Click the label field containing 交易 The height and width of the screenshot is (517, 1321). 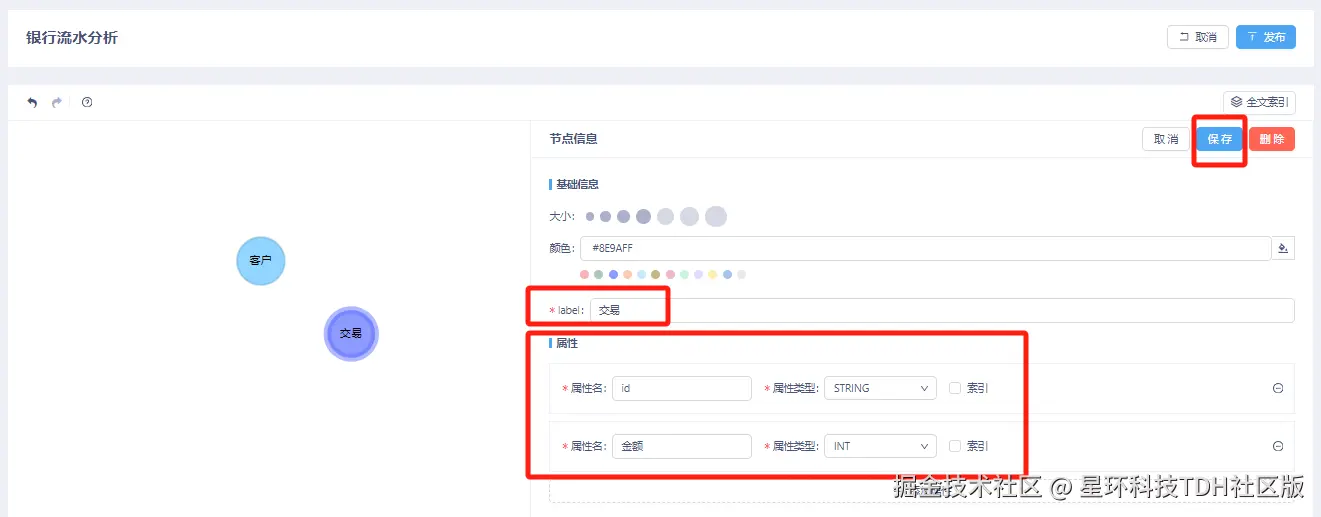point(942,310)
